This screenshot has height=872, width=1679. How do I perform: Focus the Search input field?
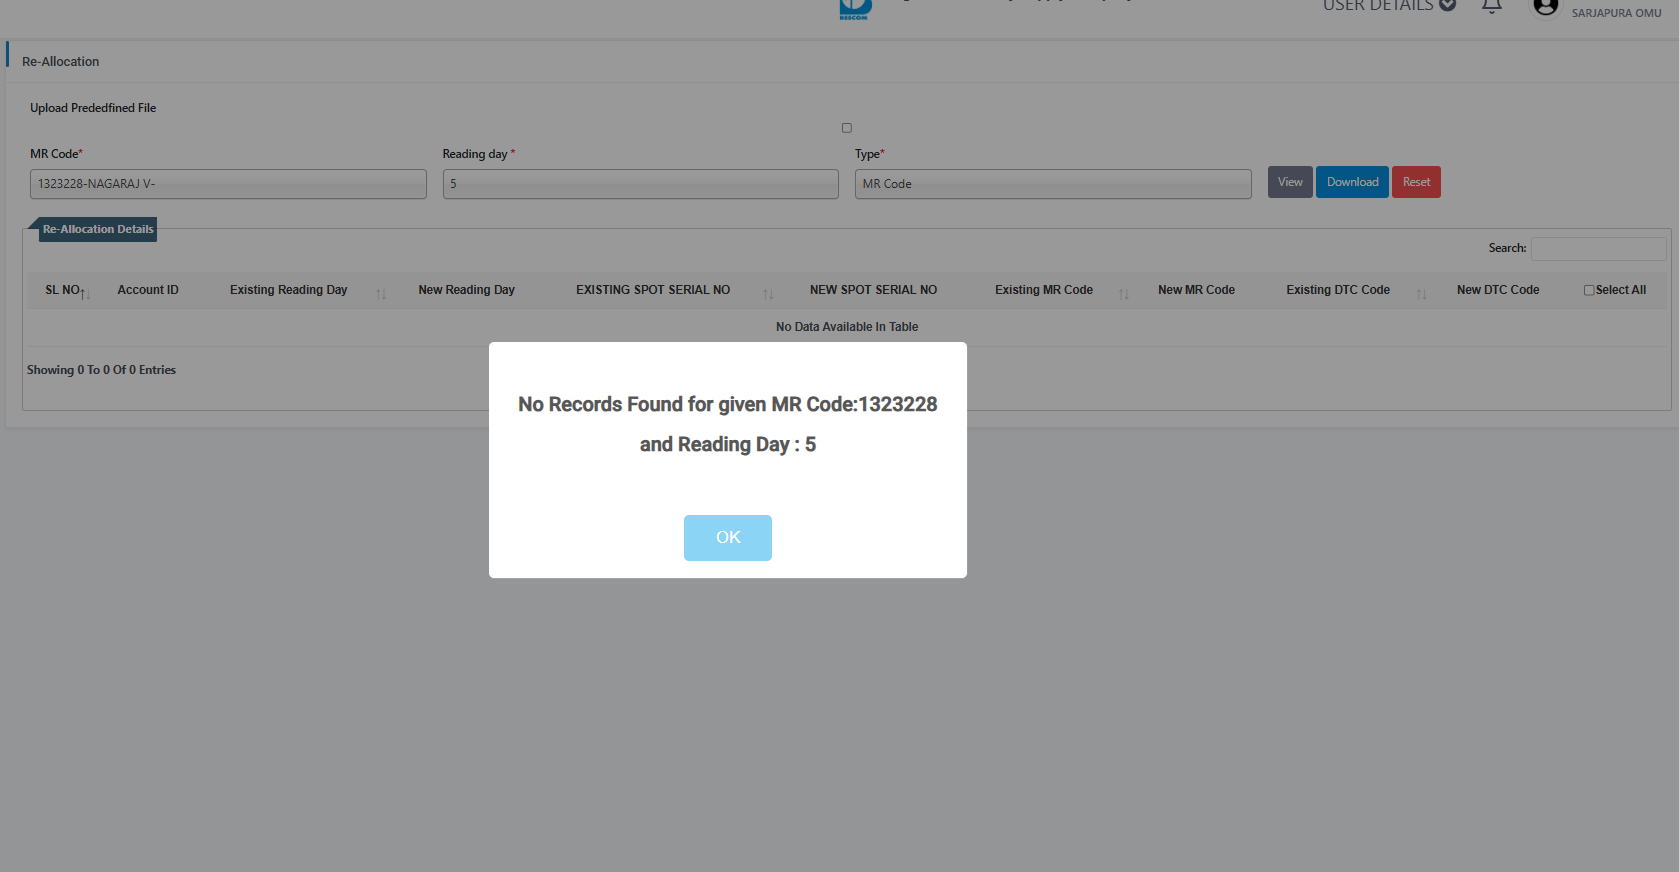coord(1598,249)
